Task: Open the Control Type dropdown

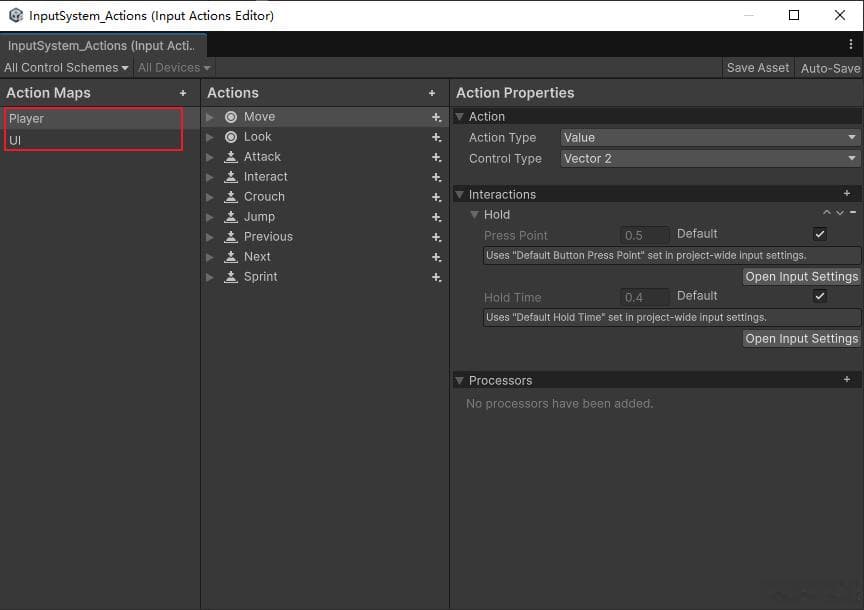Action: click(710, 159)
